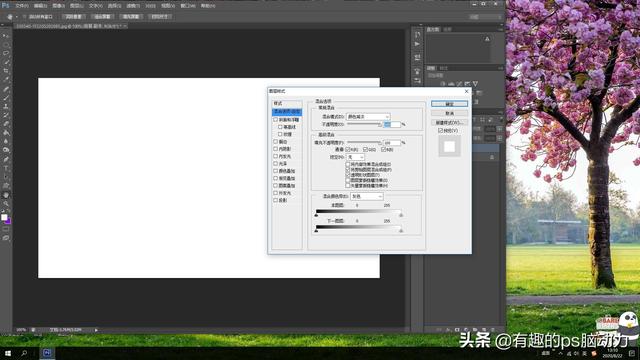The image size is (640, 360).
Task: Open Windows taskbar search
Action: point(24,353)
